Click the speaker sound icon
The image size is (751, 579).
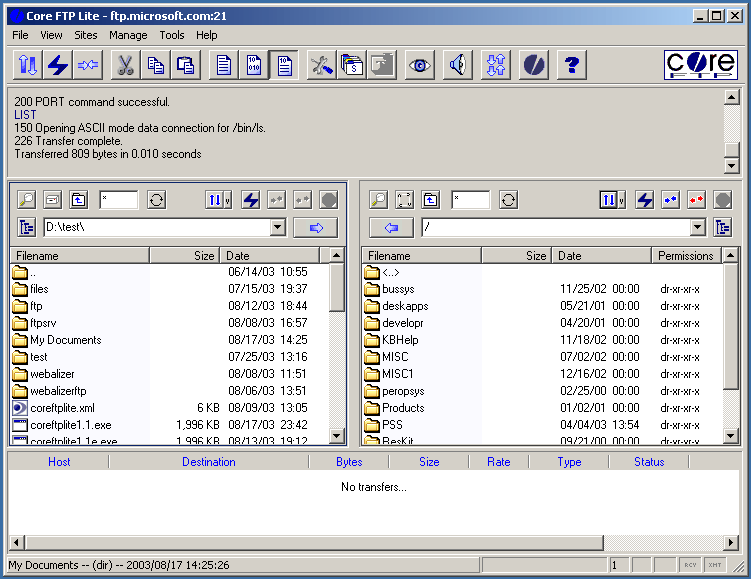click(457, 66)
